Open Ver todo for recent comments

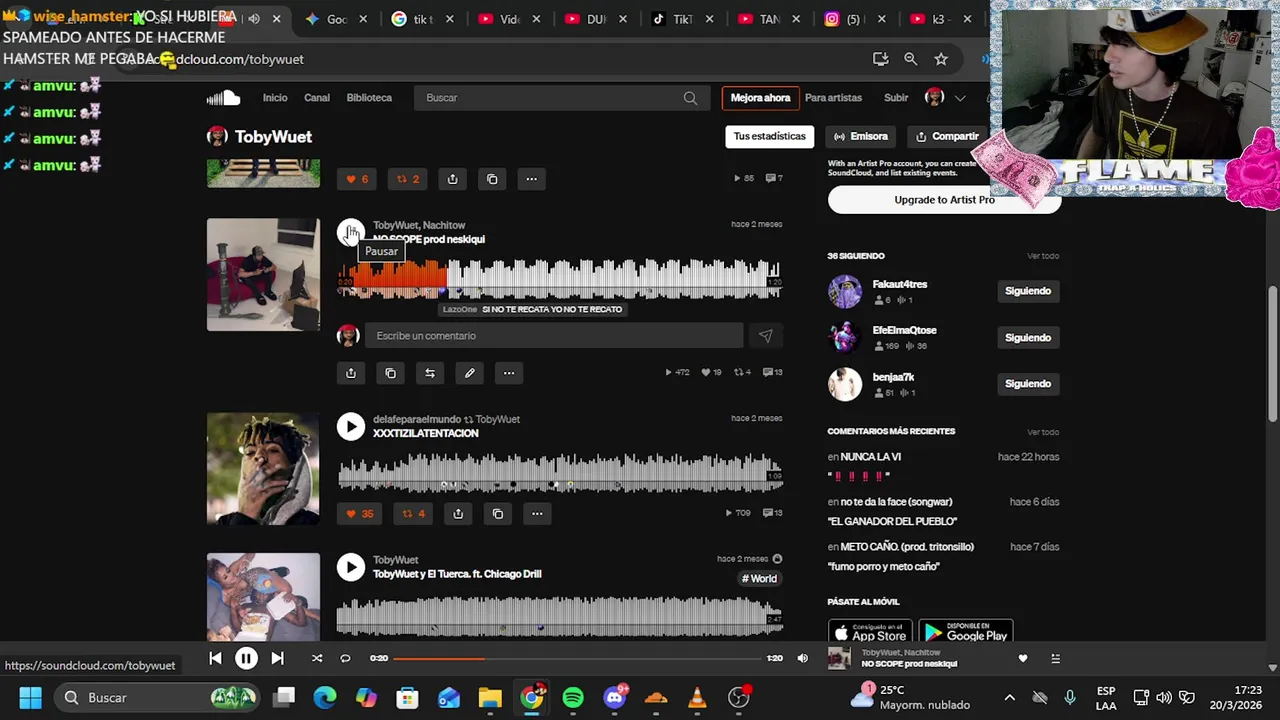point(1043,432)
